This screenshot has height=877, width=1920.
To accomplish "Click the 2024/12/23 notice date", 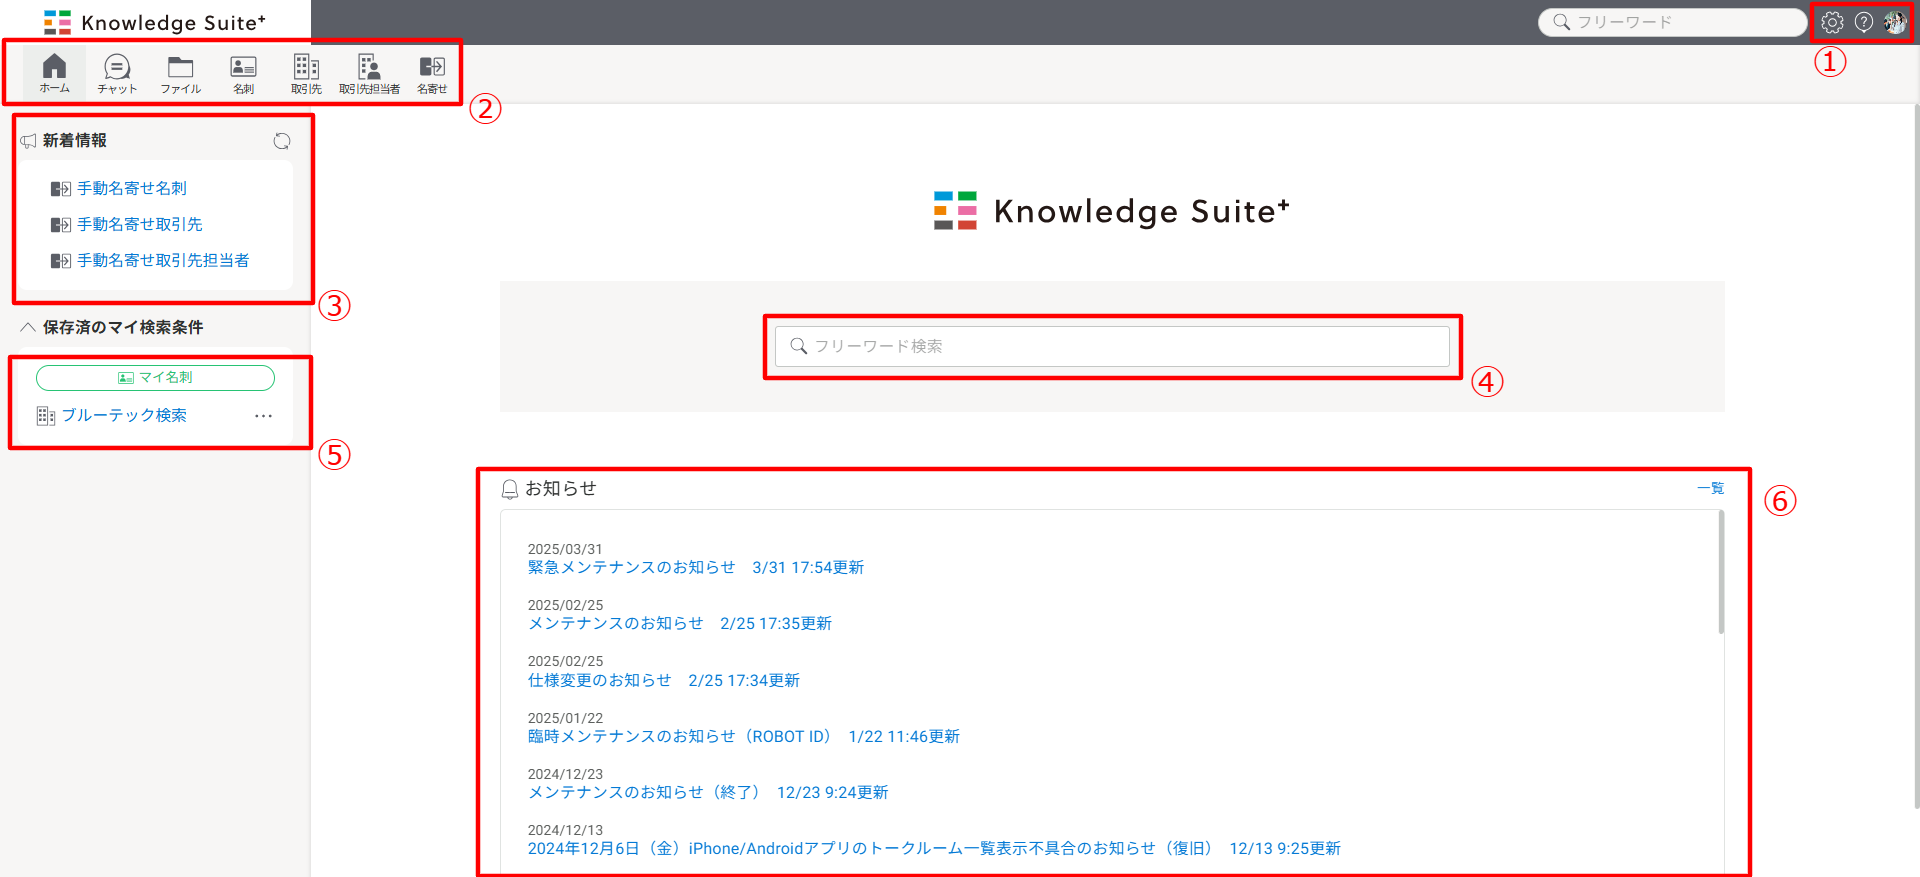I will pos(565,774).
